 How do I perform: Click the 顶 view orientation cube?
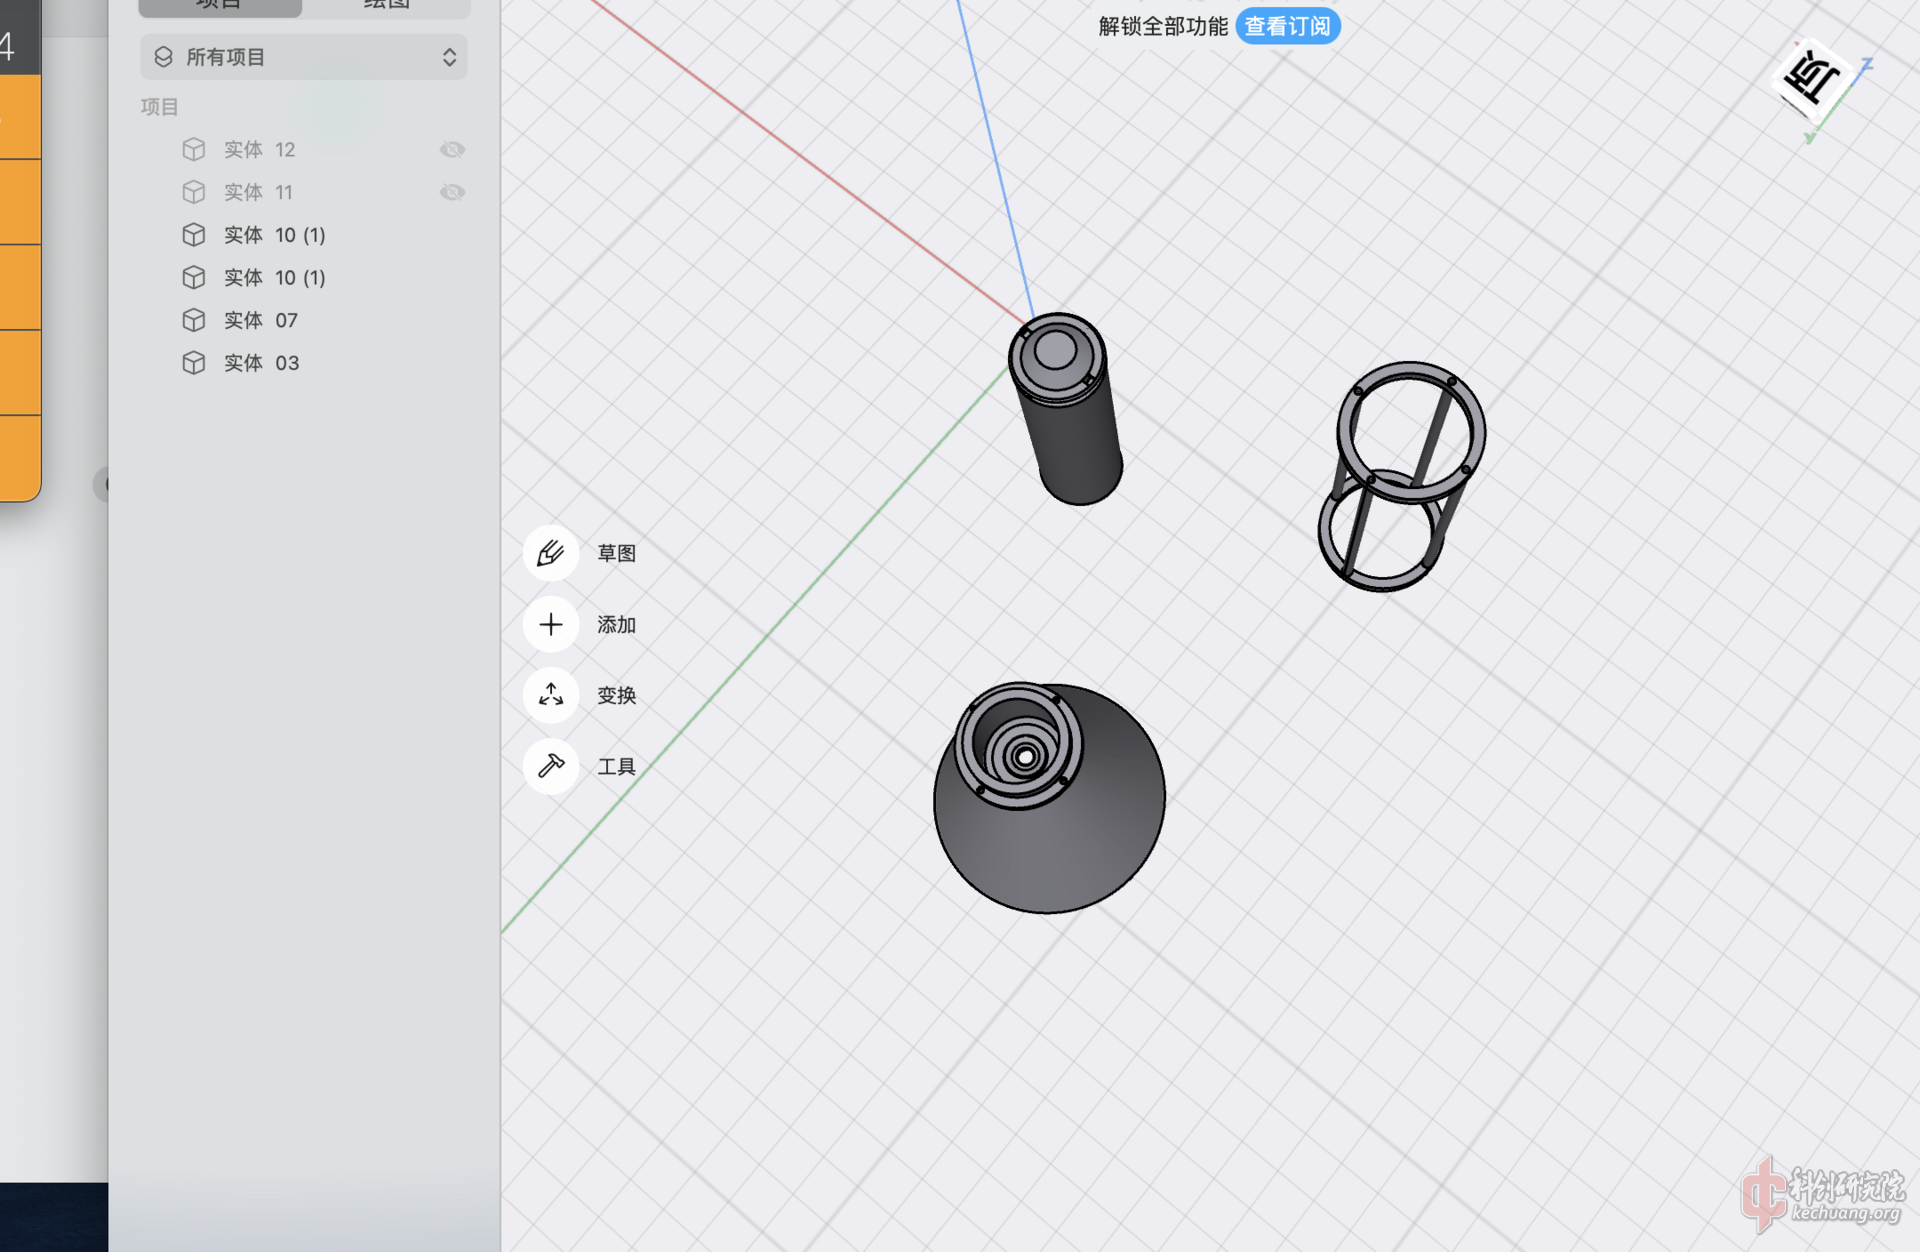(1814, 78)
